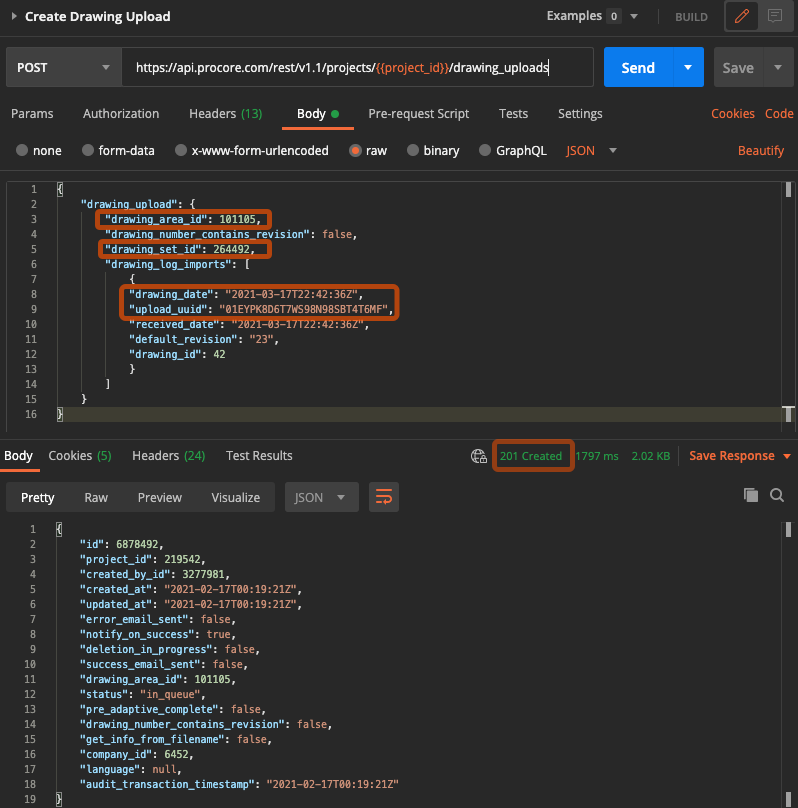Switch to response Headers (24) tab
The width and height of the screenshot is (798, 808).
pos(168,456)
